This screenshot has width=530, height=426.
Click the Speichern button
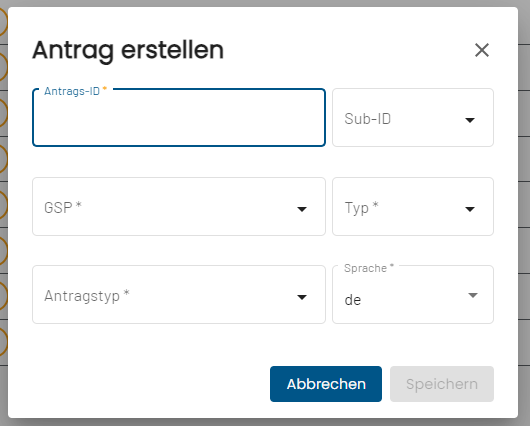[442, 384]
